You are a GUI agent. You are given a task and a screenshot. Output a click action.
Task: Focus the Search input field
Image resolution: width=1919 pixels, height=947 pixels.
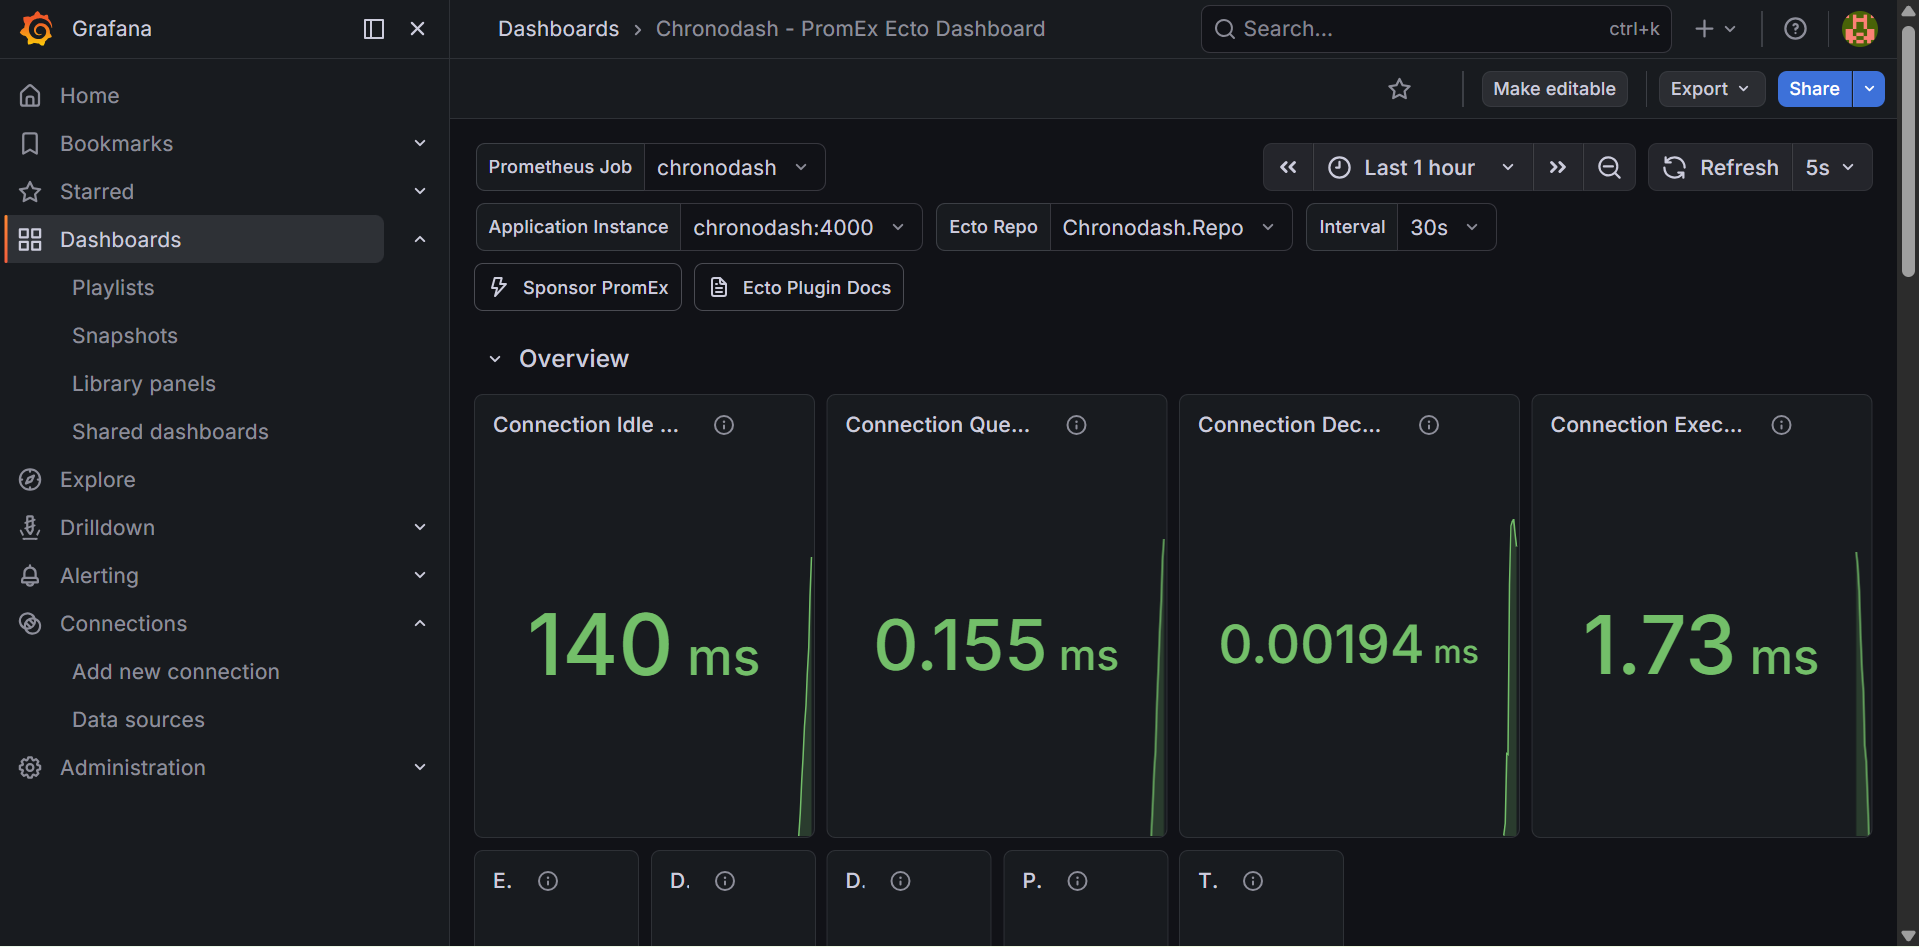click(1436, 29)
